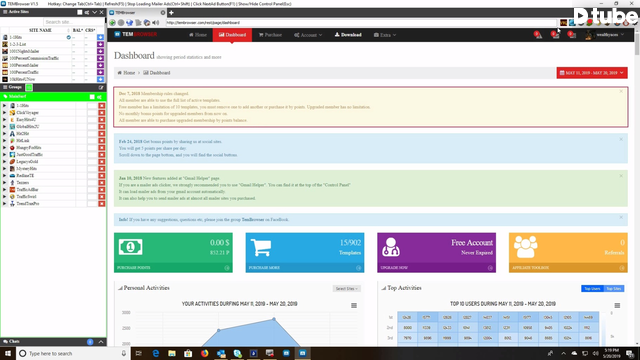
Task: Open Personal Activities chart hamburger menu
Action: (x=354, y=305)
